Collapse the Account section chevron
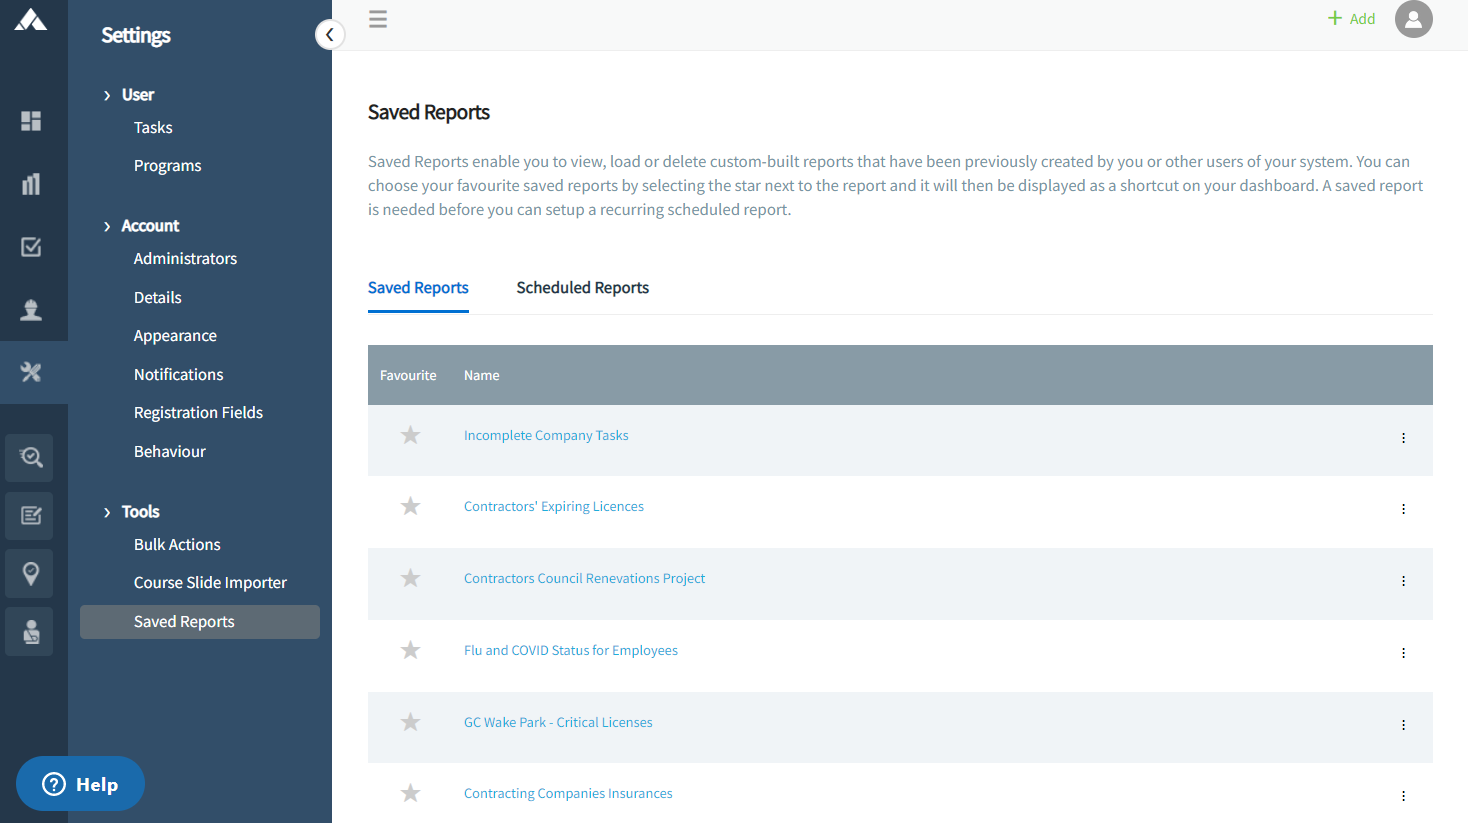This screenshot has width=1468, height=823. pyautogui.click(x=107, y=227)
